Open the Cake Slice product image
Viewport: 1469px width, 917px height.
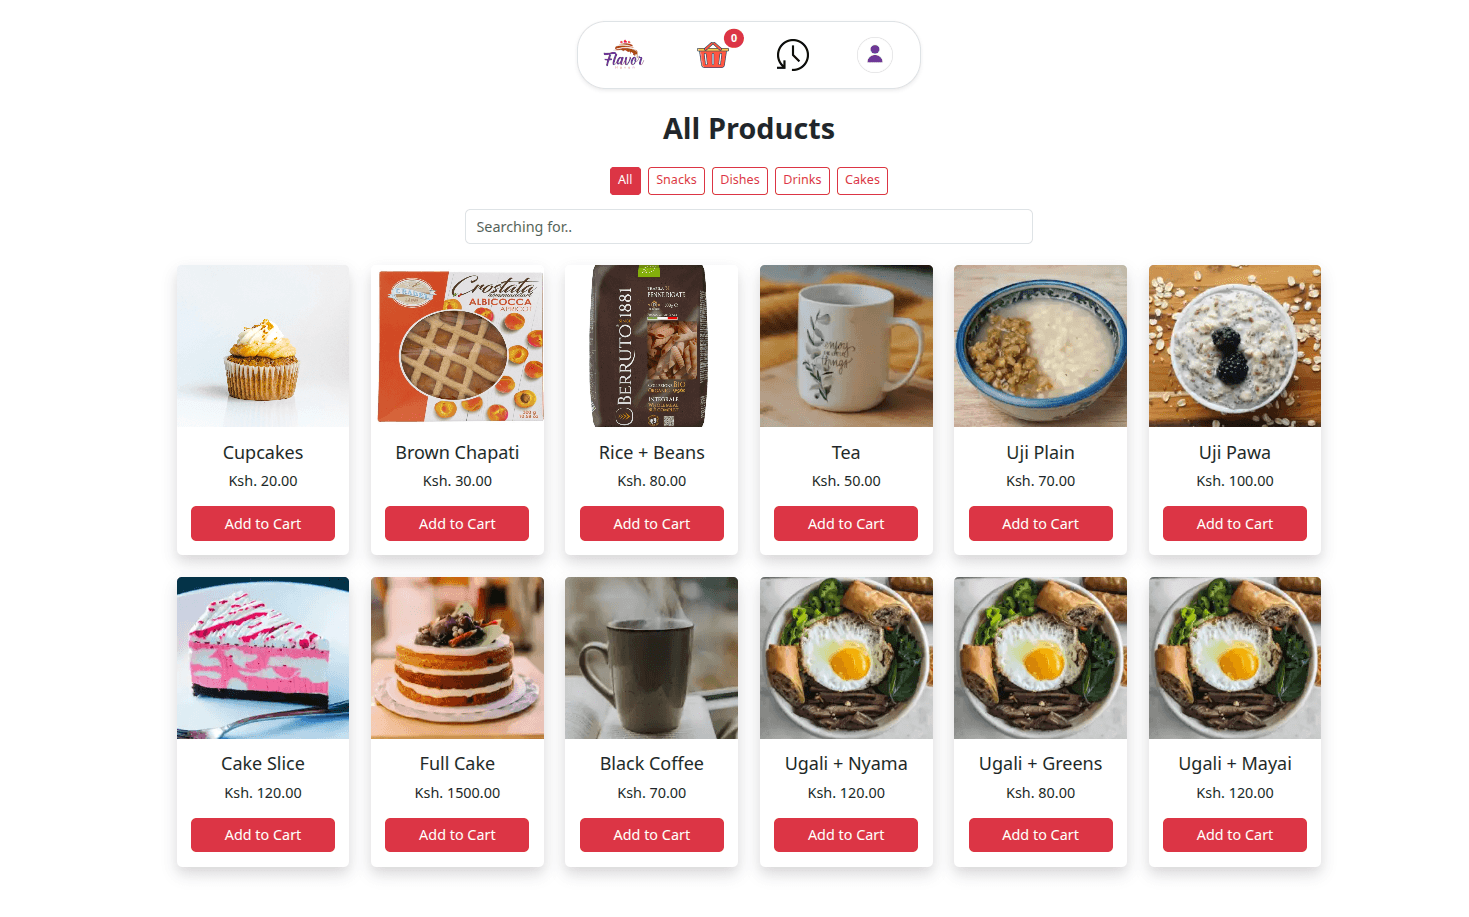coord(262,657)
